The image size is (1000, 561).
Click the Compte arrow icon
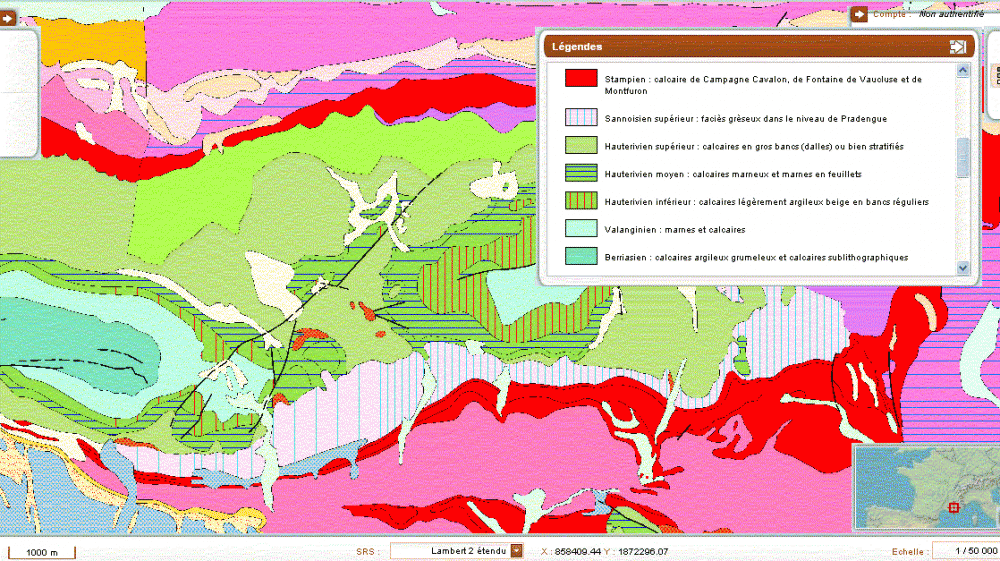pyautogui.click(x=858, y=14)
